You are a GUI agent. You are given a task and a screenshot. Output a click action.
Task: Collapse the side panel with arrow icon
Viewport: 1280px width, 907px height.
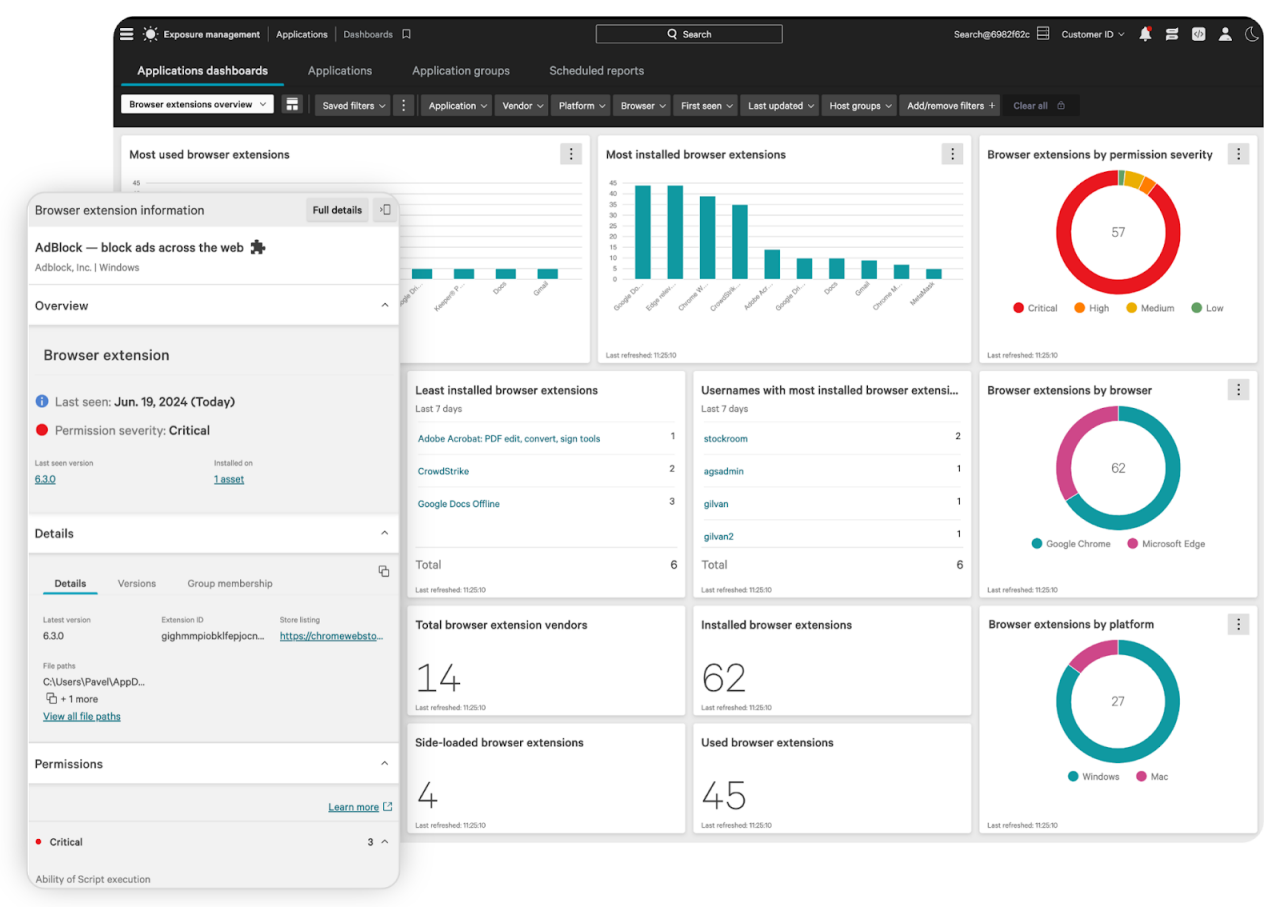point(384,210)
